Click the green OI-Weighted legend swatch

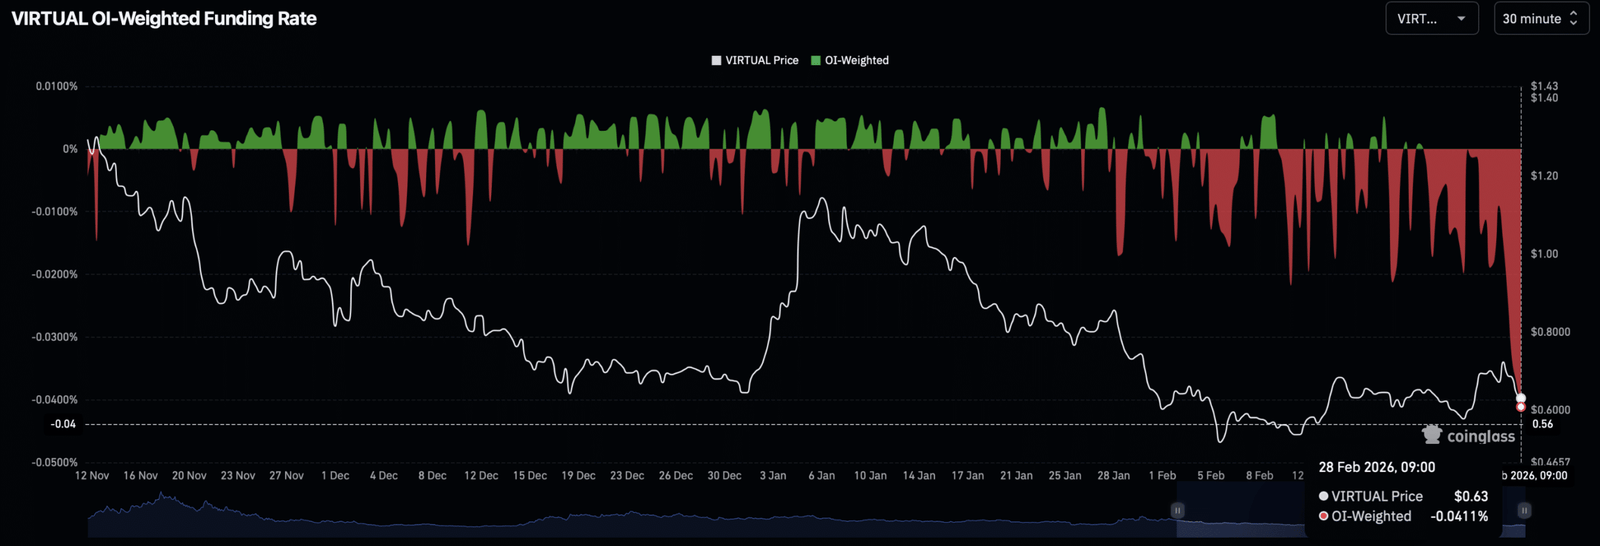click(816, 61)
